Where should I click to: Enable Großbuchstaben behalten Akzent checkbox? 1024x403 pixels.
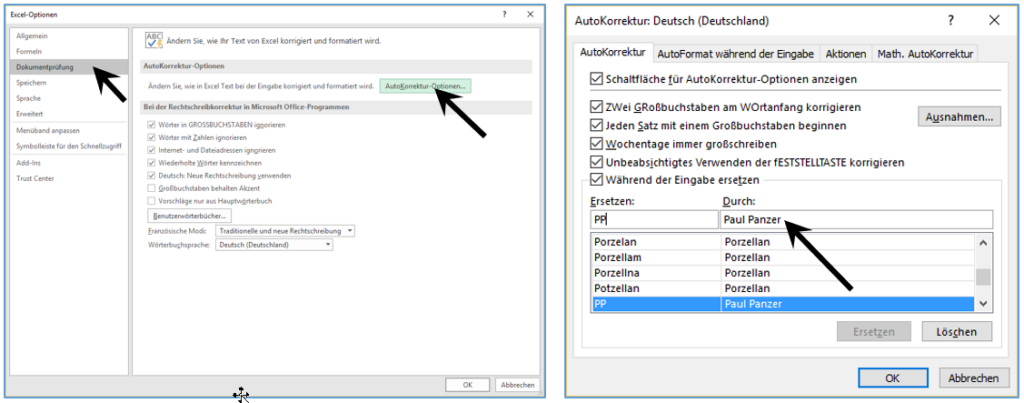152,188
